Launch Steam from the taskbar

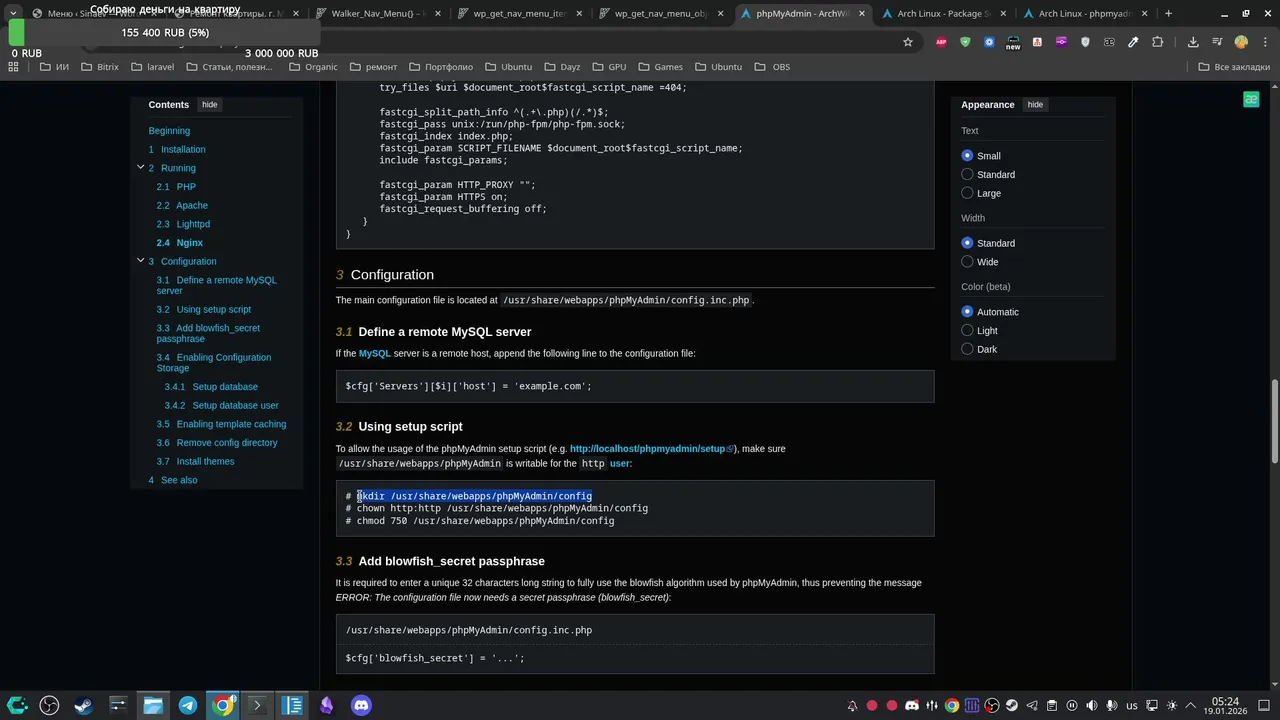click(83, 705)
